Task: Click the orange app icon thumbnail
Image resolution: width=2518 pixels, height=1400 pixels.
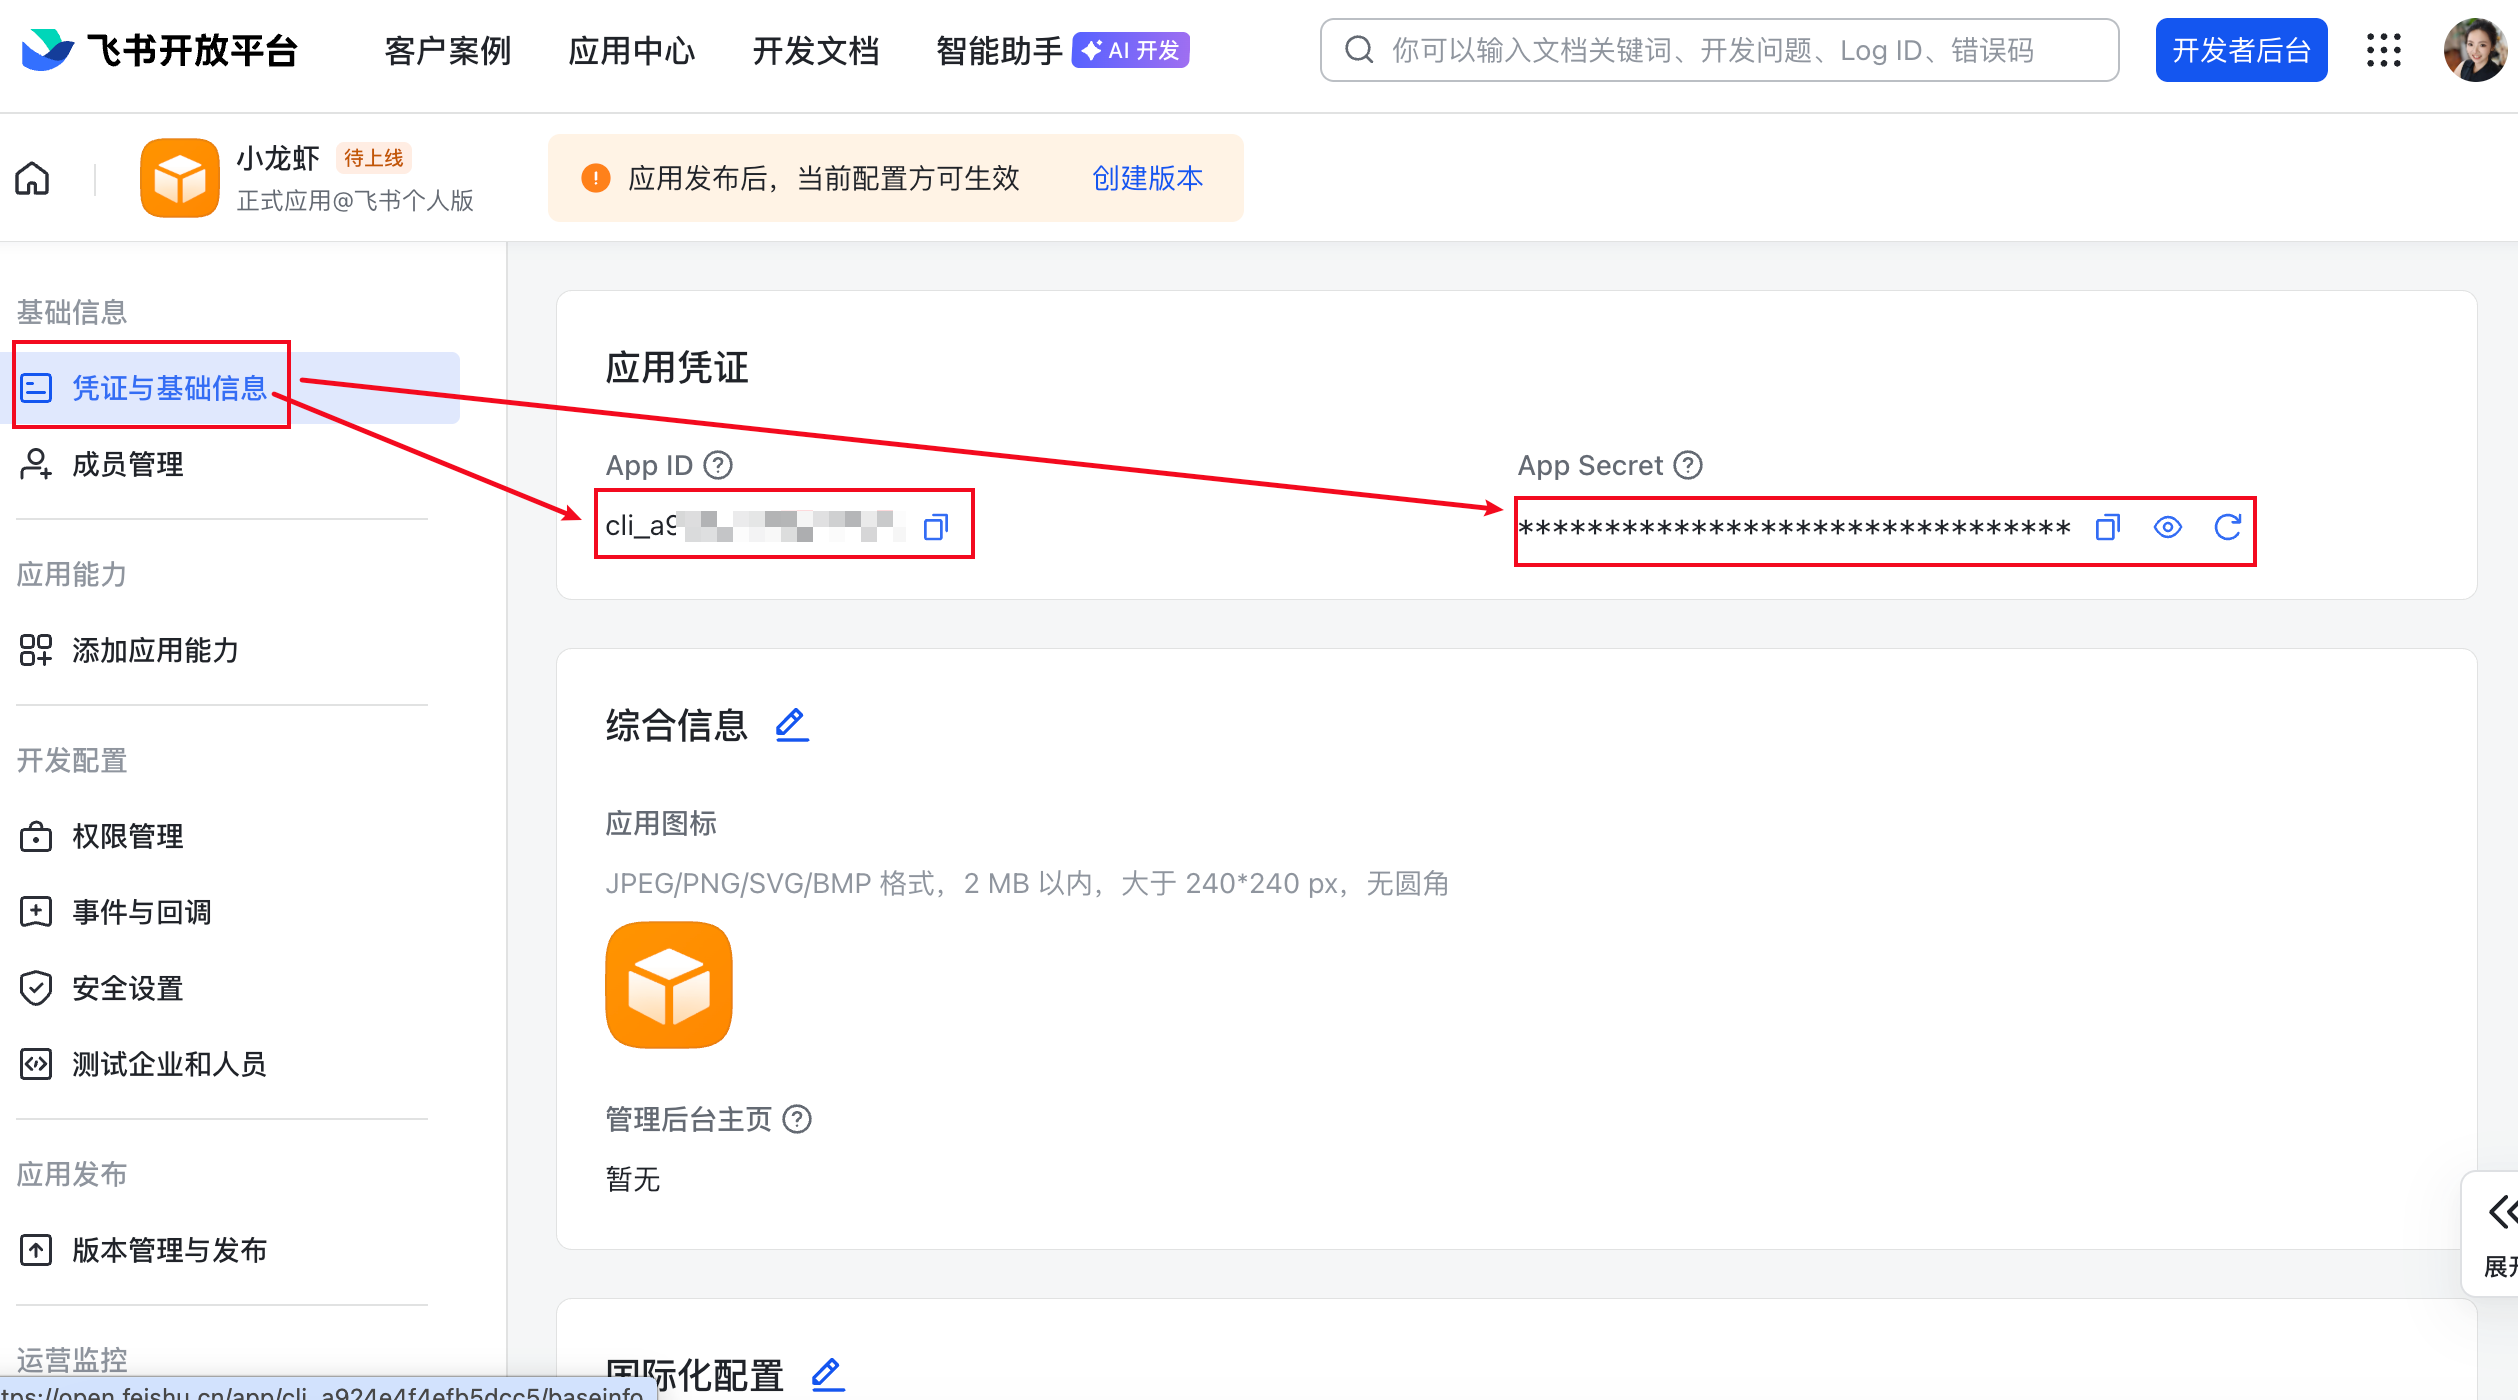Action: pos(669,985)
